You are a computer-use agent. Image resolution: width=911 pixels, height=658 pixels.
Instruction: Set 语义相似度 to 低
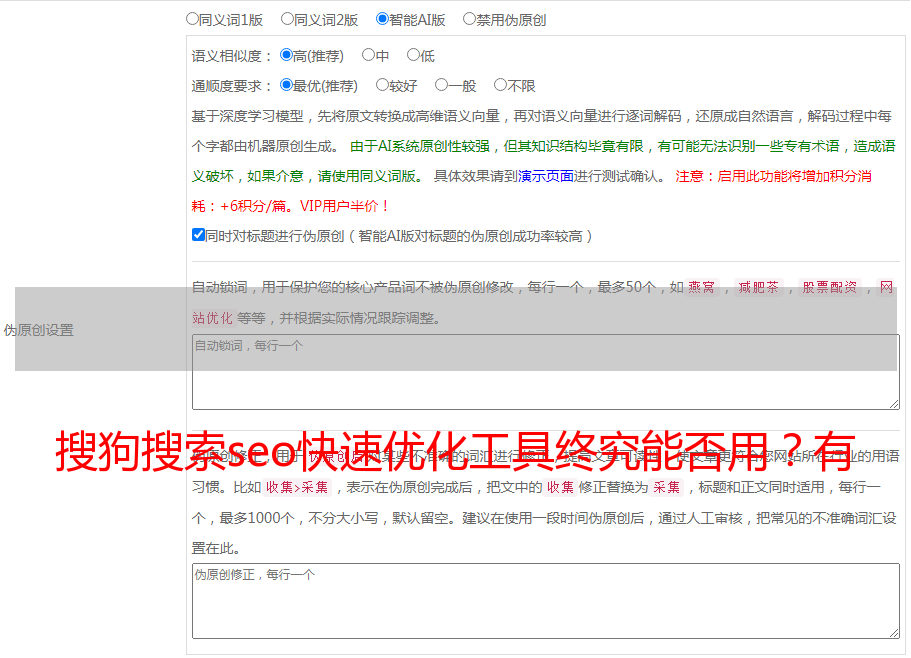click(x=413, y=55)
